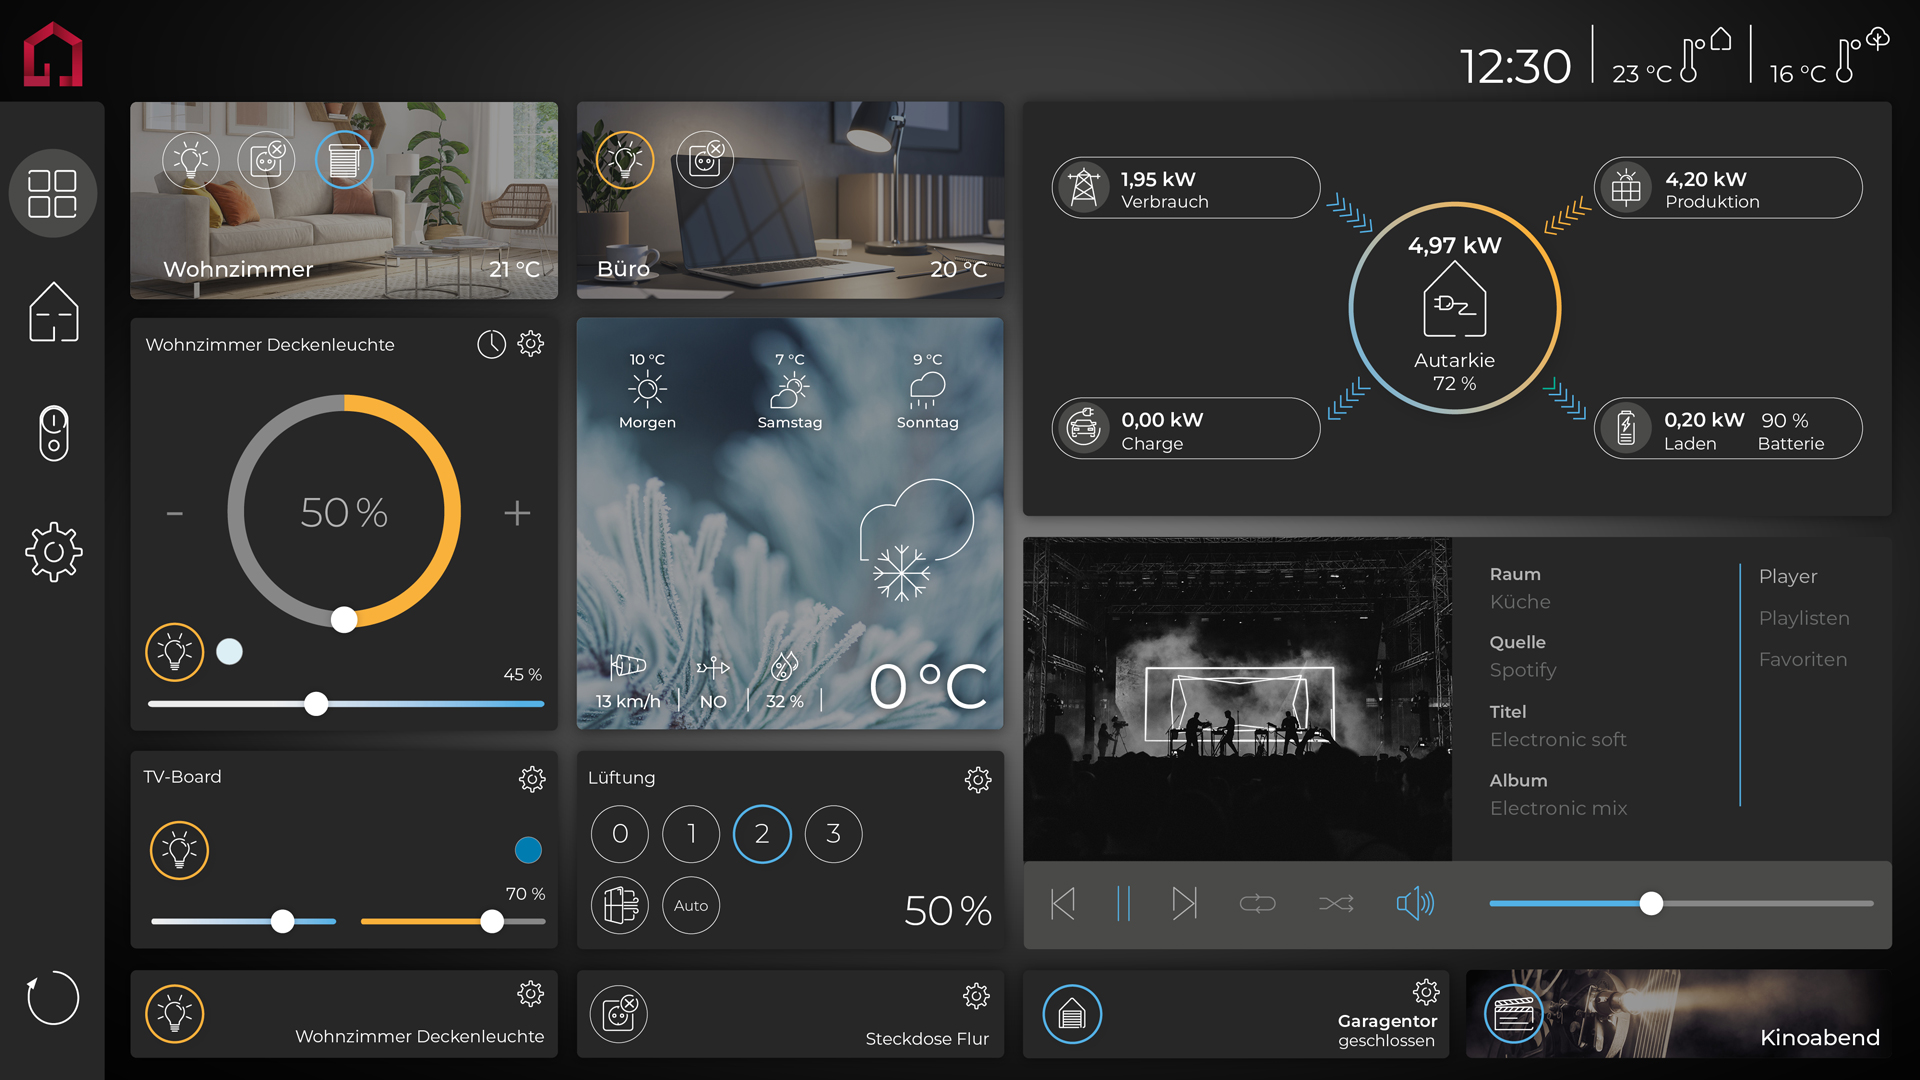Open the gear icon on the Lüftung card

point(978,780)
